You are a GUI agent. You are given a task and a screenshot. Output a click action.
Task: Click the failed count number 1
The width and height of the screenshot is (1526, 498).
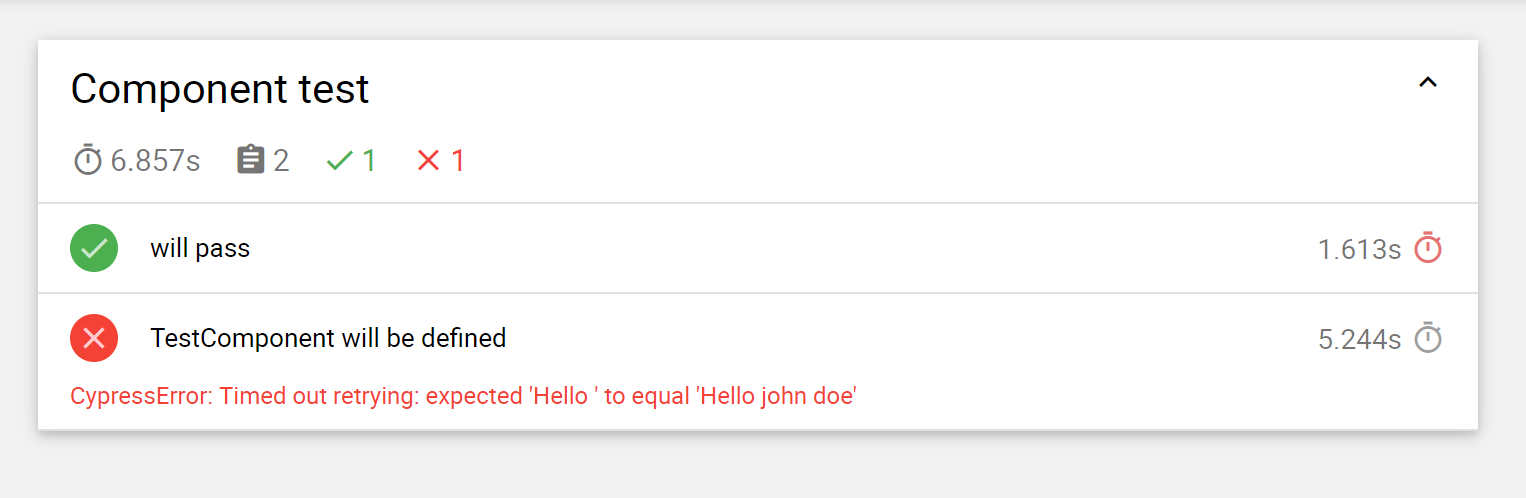click(x=458, y=160)
